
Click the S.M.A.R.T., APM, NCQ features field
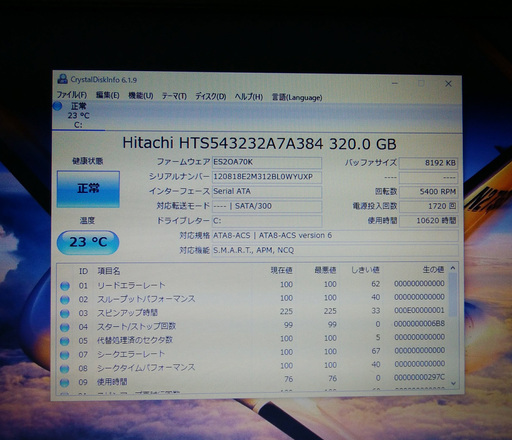click(335, 250)
